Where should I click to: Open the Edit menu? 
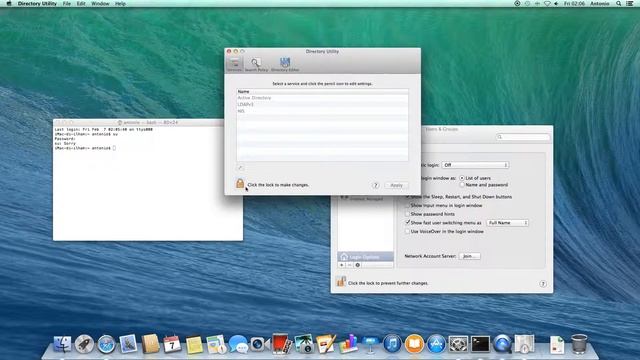(x=81, y=4)
